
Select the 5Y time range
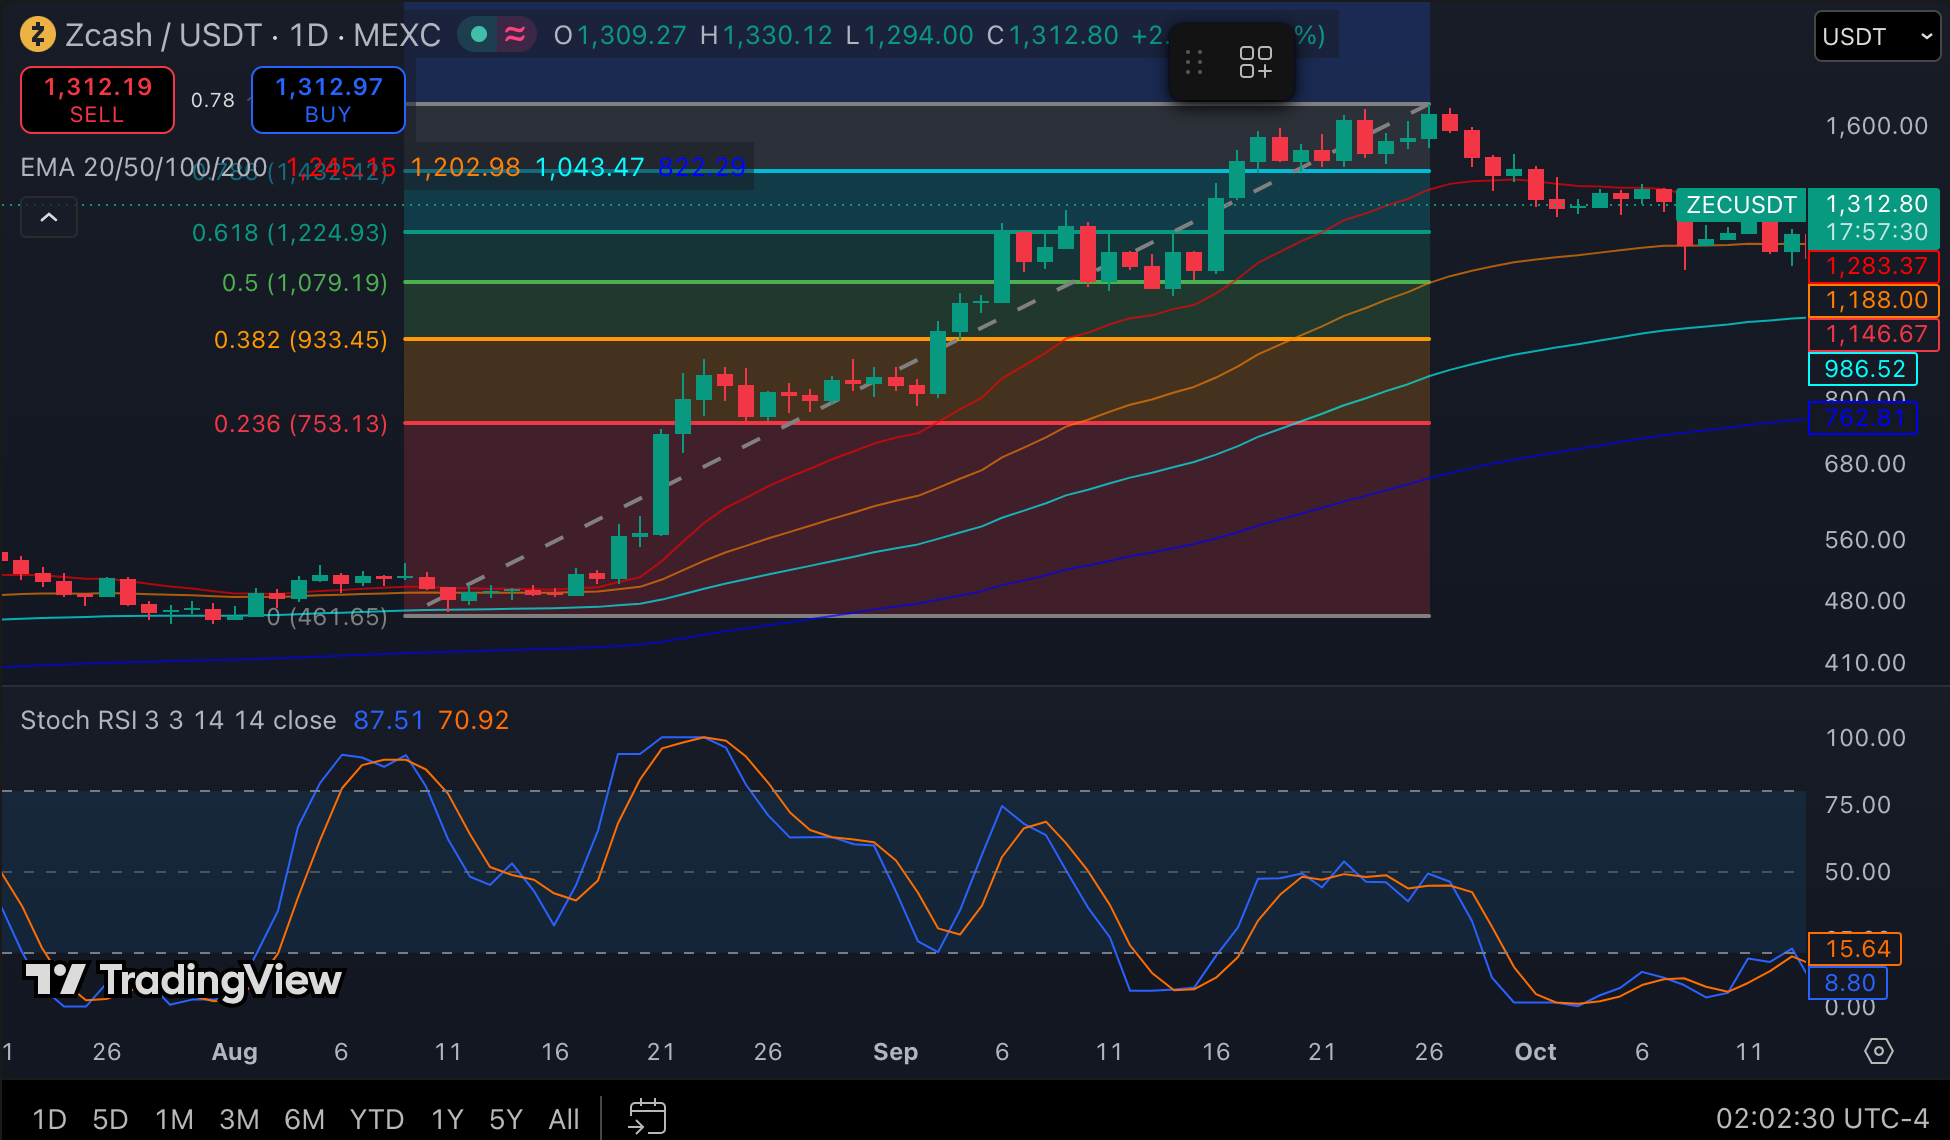(506, 1119)
